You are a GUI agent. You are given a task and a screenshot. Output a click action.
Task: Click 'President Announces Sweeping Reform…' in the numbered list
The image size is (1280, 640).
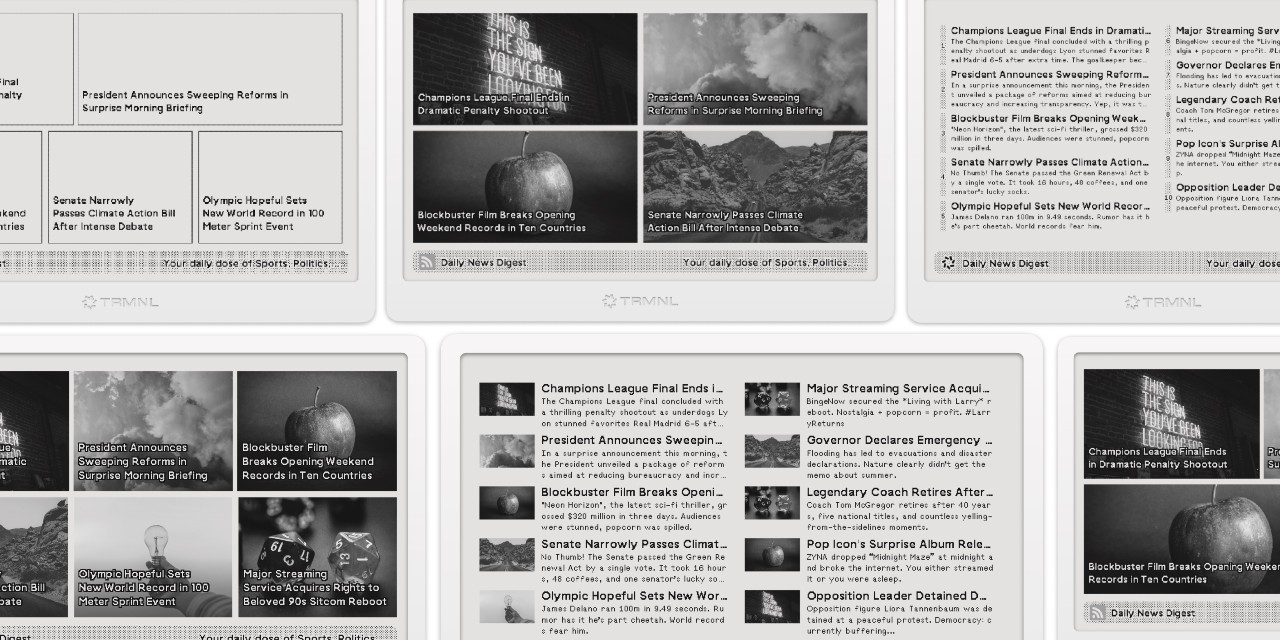pyautogui.click(x=1050, y=74)
